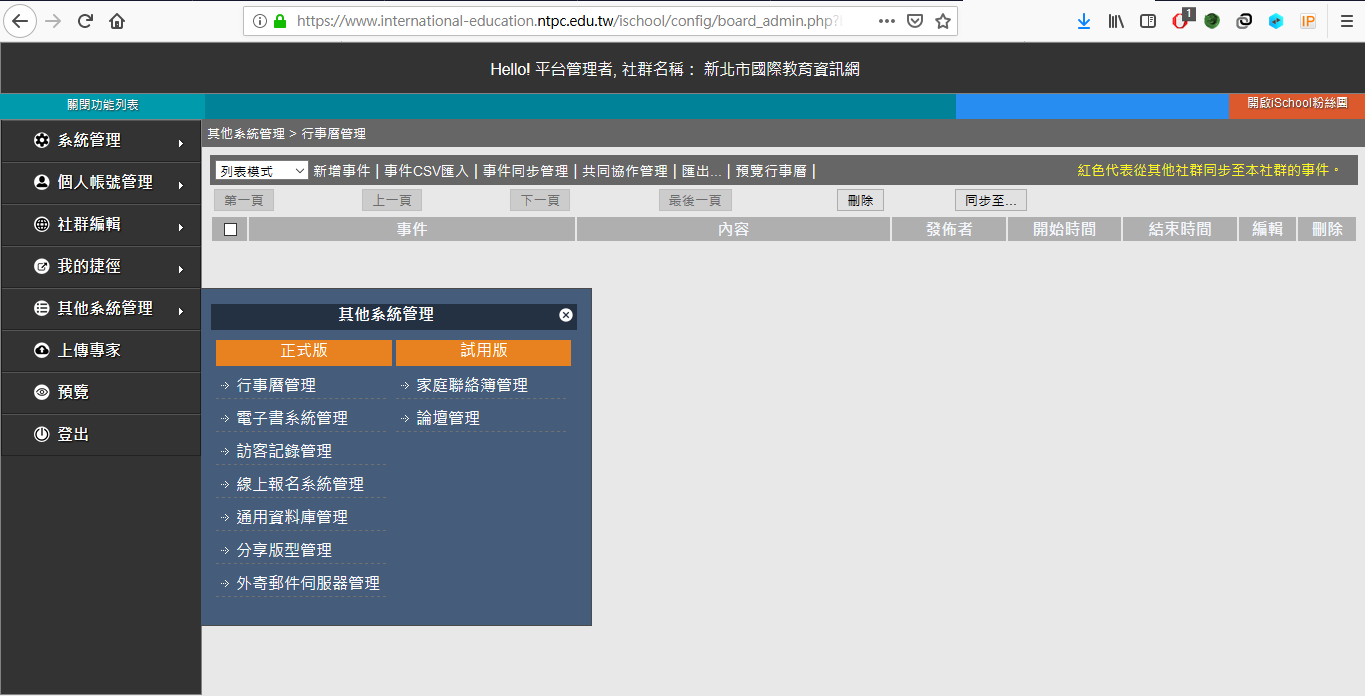Open the page actions three-dot menu
The height and width of the screenshot is (696, 1365).
coord(887,21)
